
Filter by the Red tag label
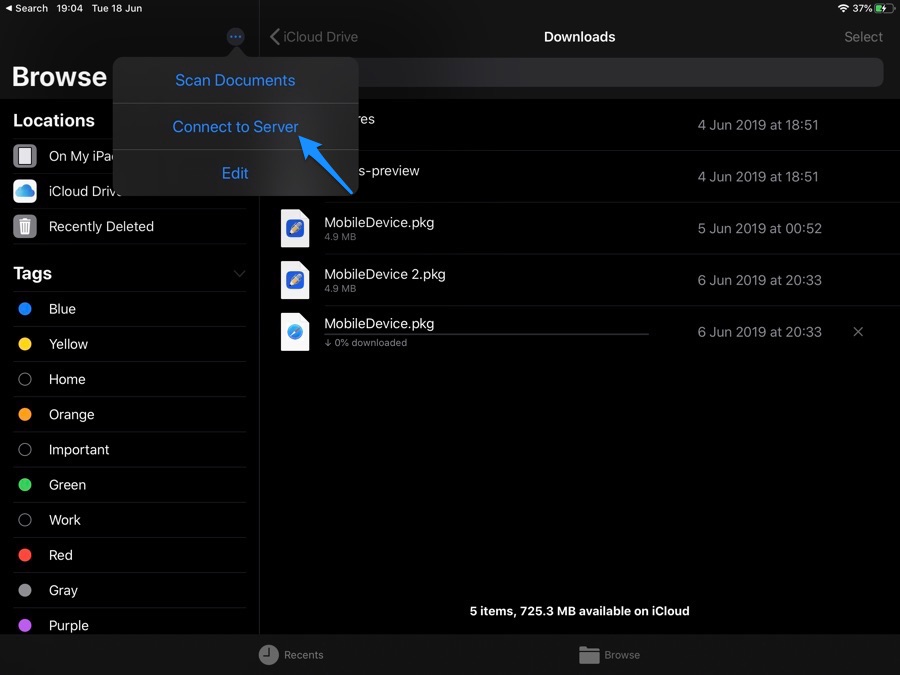coord(61,555)
